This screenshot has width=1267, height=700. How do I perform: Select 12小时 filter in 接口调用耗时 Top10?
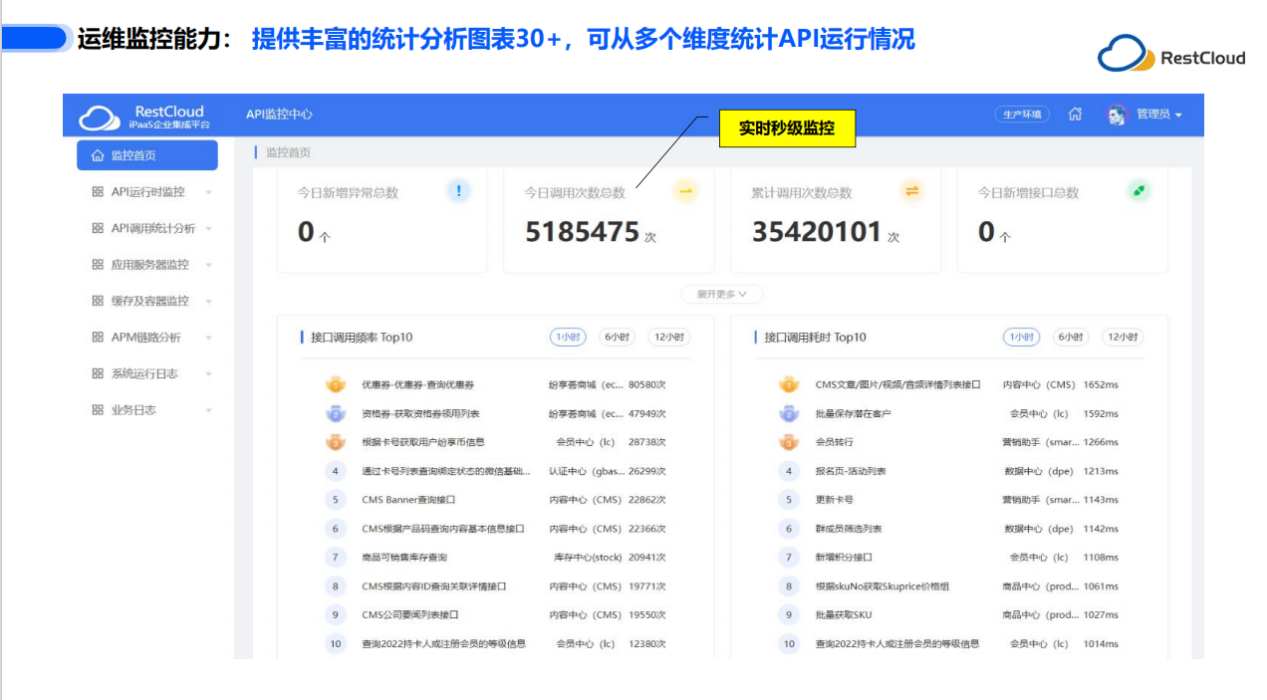pos(1121,337)
